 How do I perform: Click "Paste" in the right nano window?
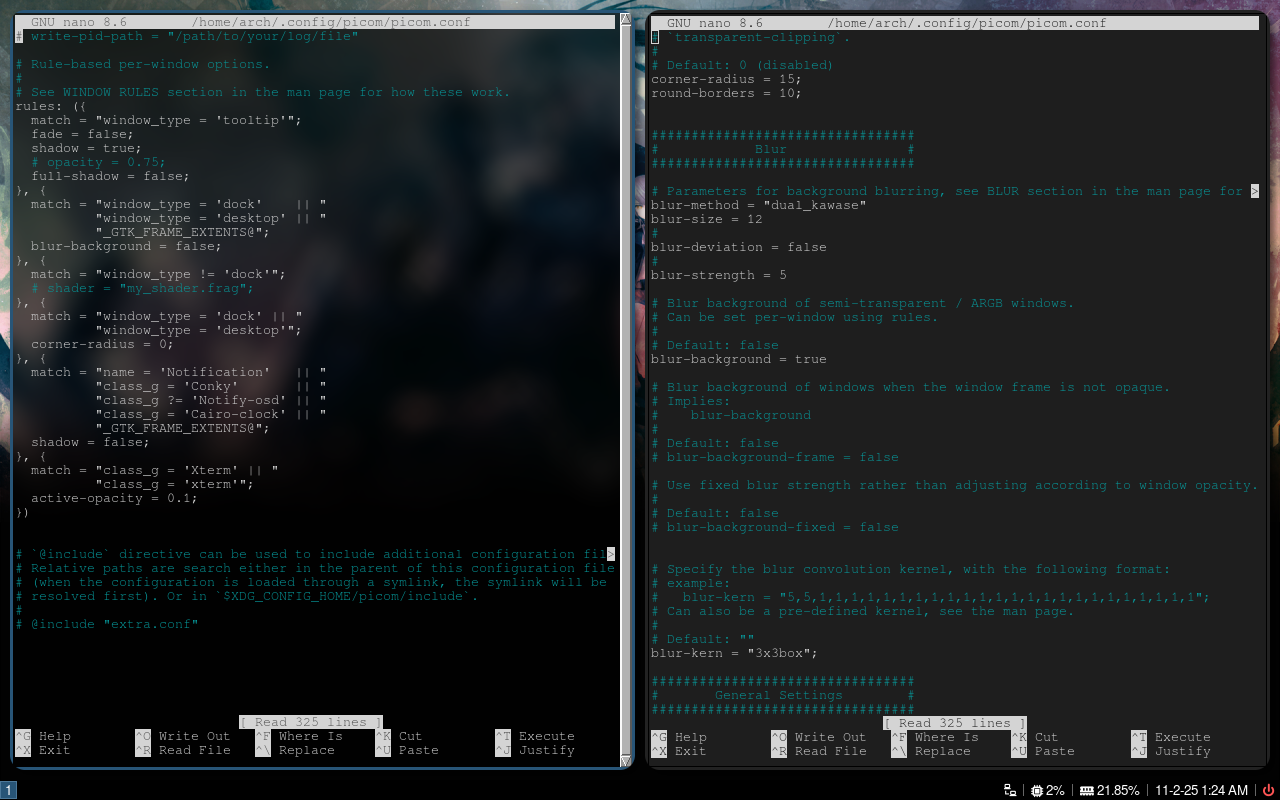click(1055, 751)
